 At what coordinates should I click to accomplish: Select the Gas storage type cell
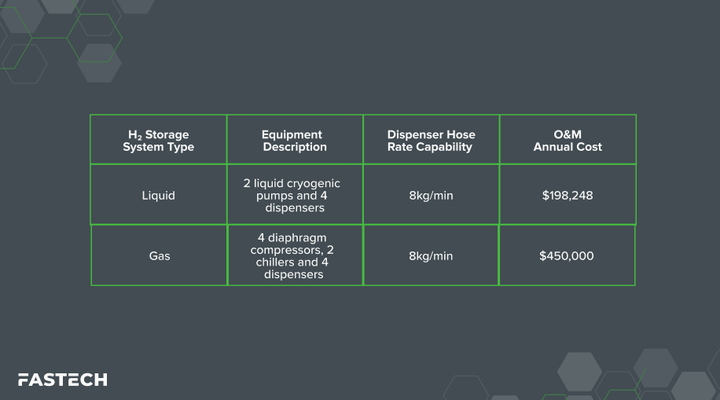159,255
